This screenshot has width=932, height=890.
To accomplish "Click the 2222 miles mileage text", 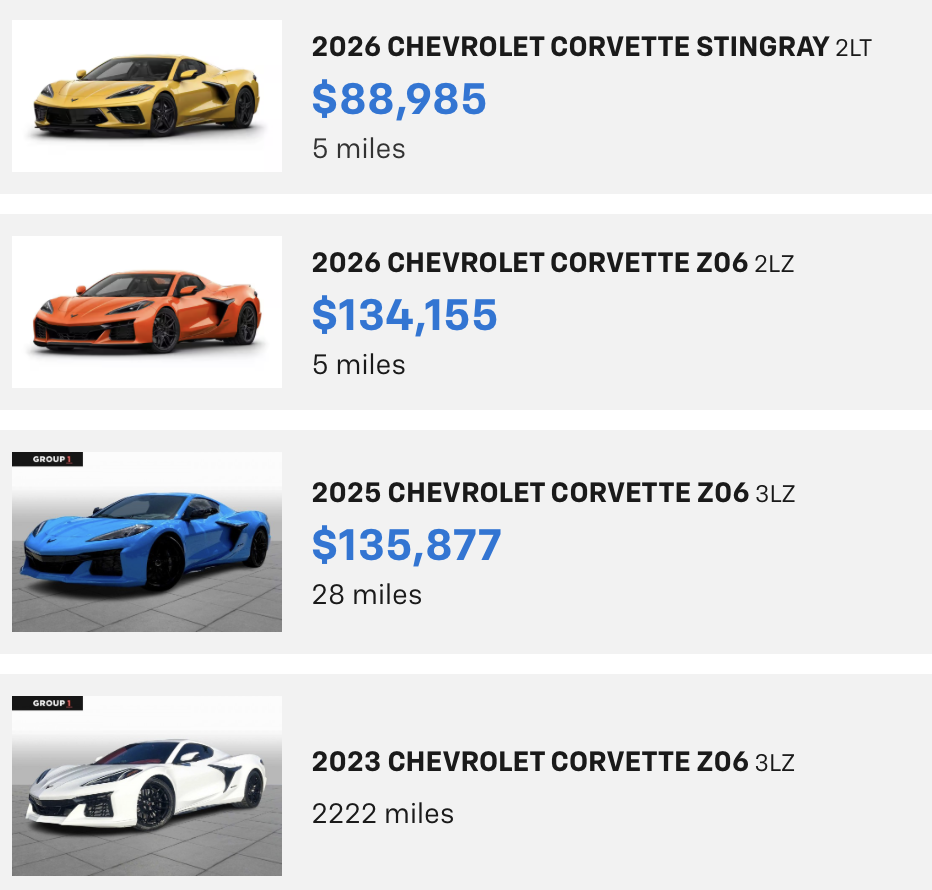I will click(x=383, y=814).
